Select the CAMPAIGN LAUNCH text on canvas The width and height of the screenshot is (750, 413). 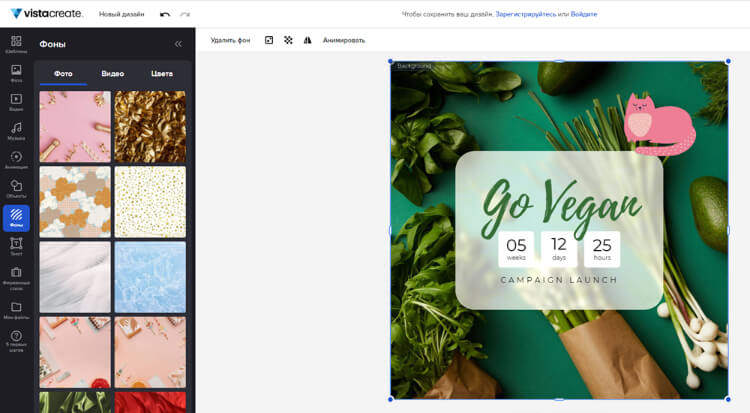coord(559,280)
